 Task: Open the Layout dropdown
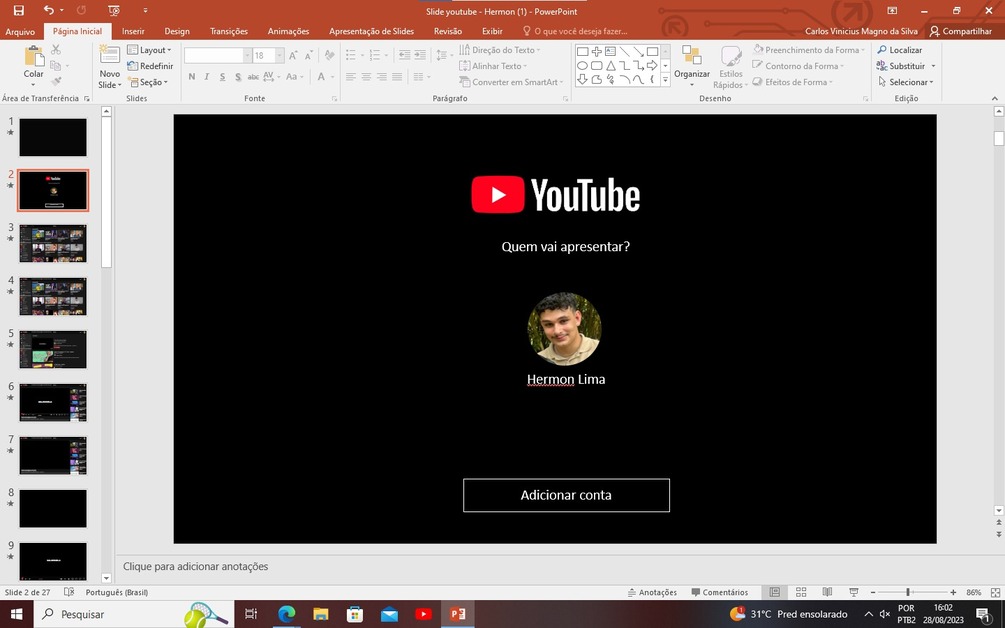(x=149, y=50)
